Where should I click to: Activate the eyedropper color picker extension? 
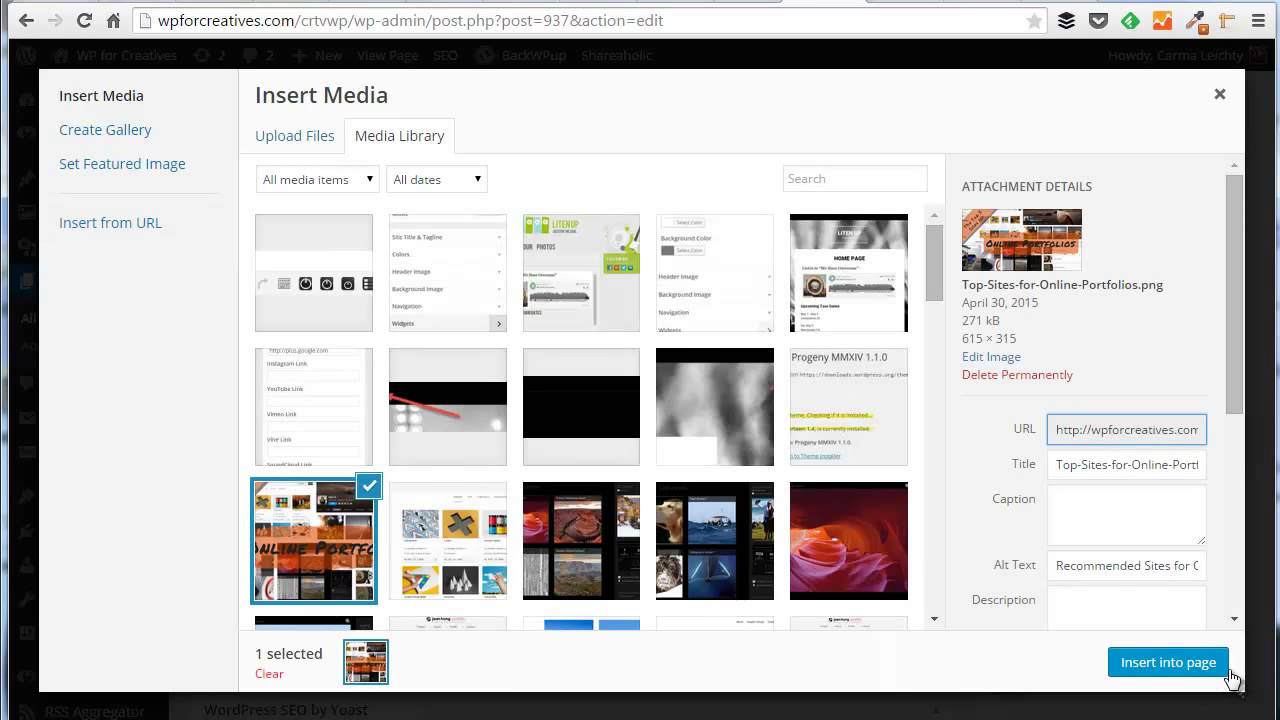[x=1195, y=20]
